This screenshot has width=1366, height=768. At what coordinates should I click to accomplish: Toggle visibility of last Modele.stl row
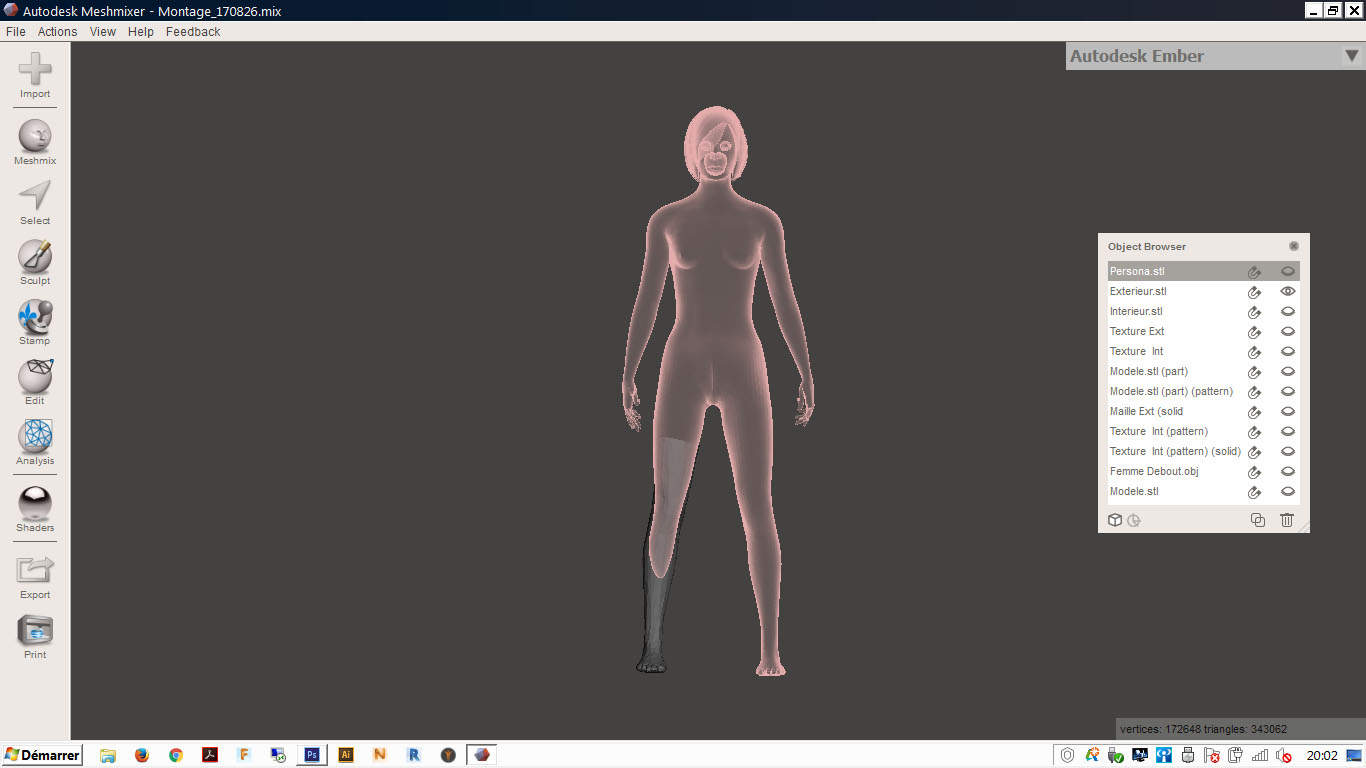[x=1288, y=491]
